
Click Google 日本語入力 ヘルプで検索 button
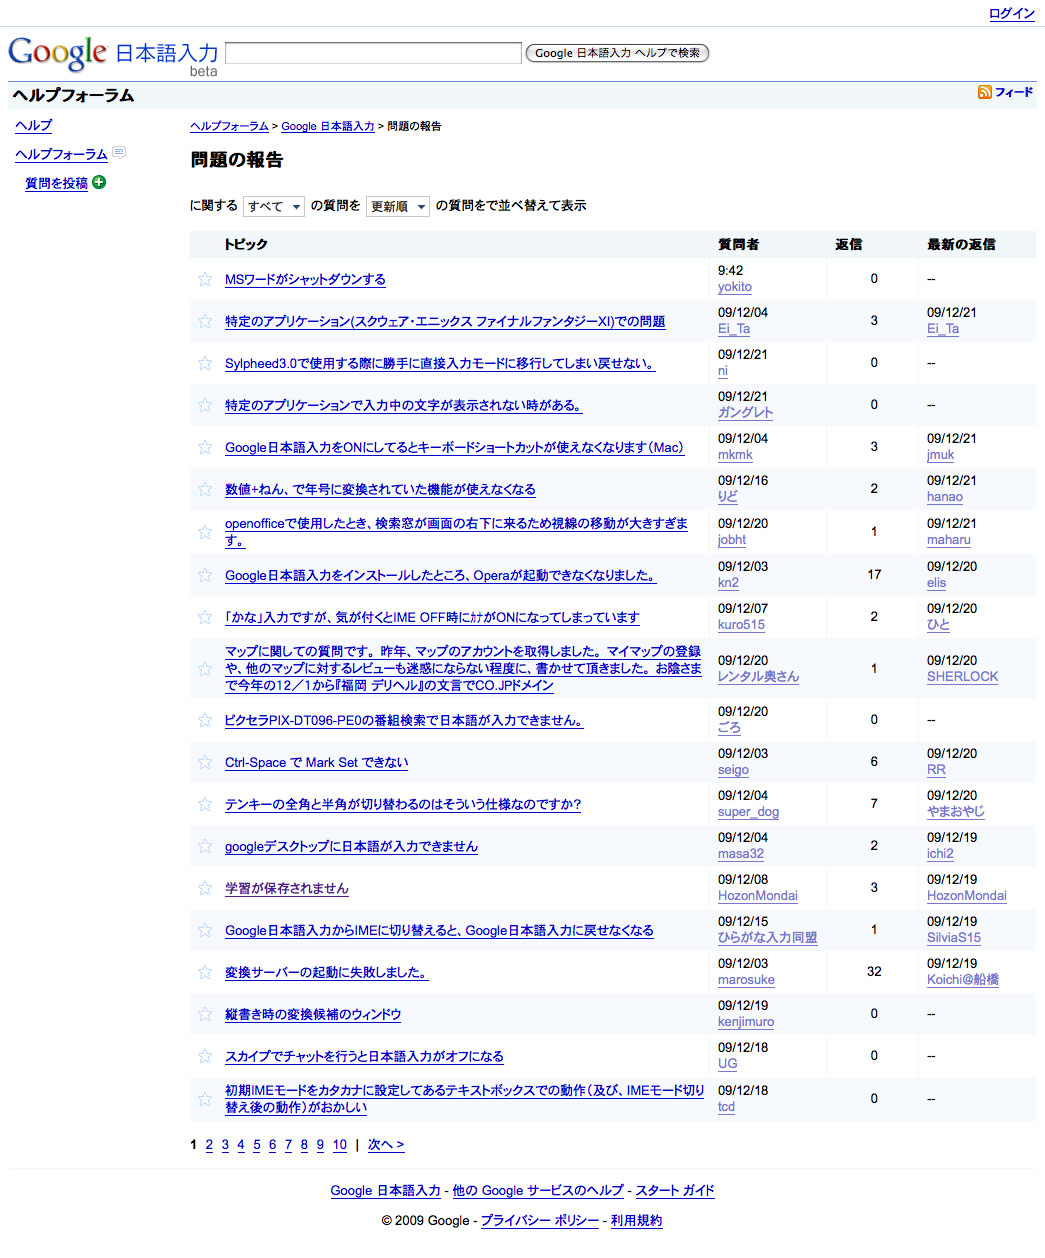[x=617, y=53]
